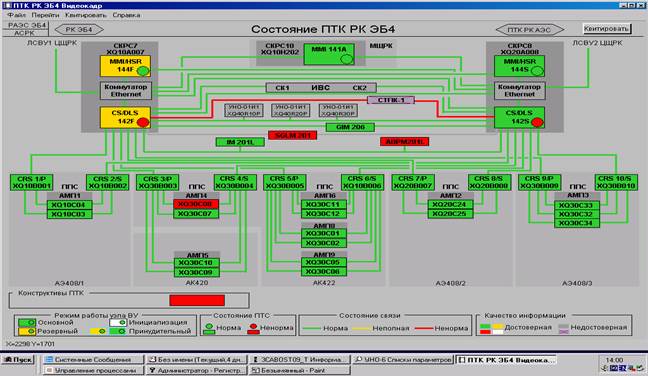Select the CRS 4/S node
This screenshot has height=376, width=648.
point(235,183)
